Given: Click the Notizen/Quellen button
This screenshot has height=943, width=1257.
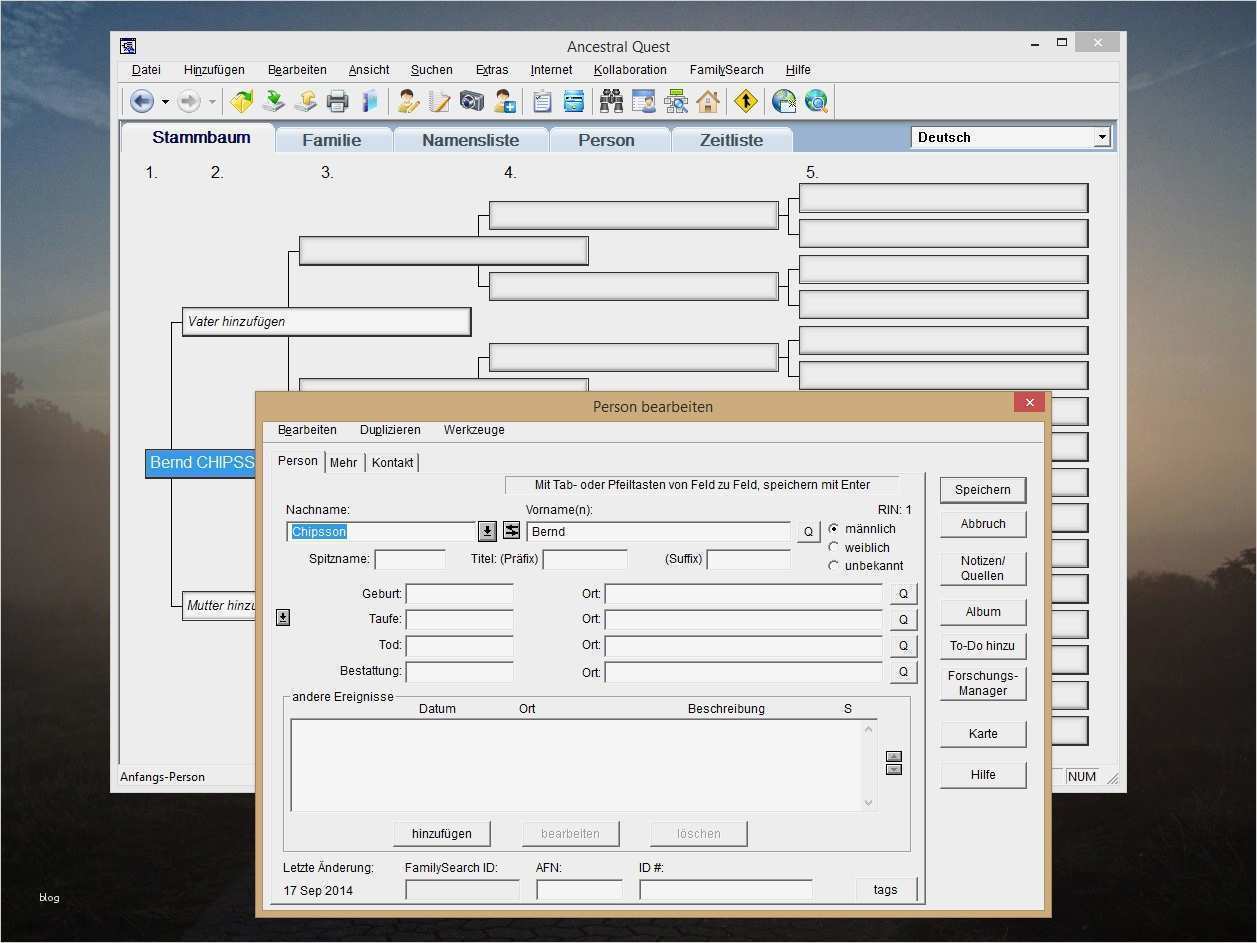Looking at the screenshot, I should click(x=982, y=568).
